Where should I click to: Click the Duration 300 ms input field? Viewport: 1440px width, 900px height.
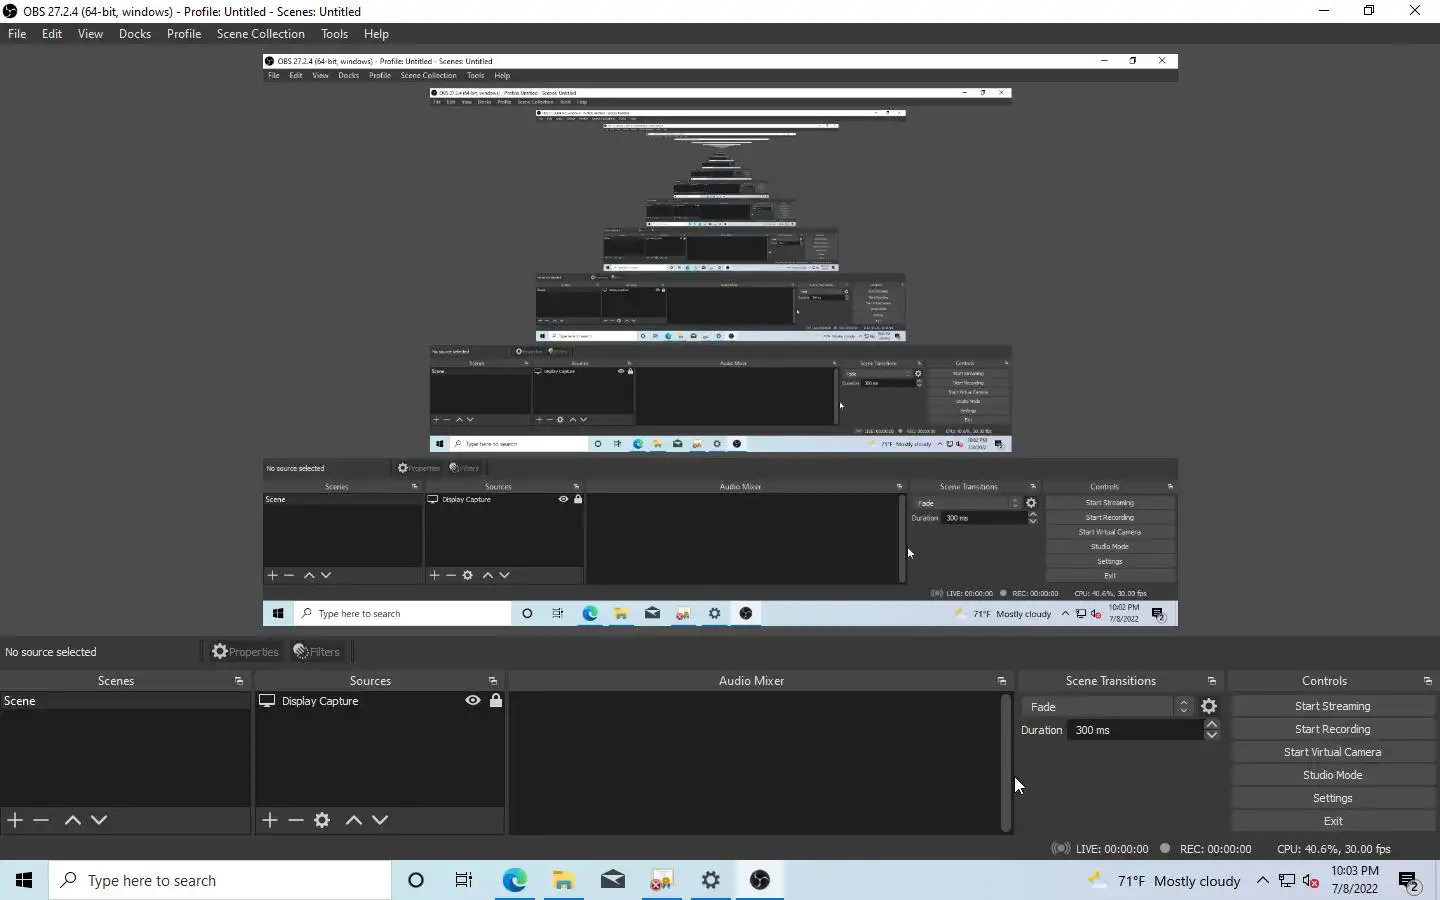1136,730
